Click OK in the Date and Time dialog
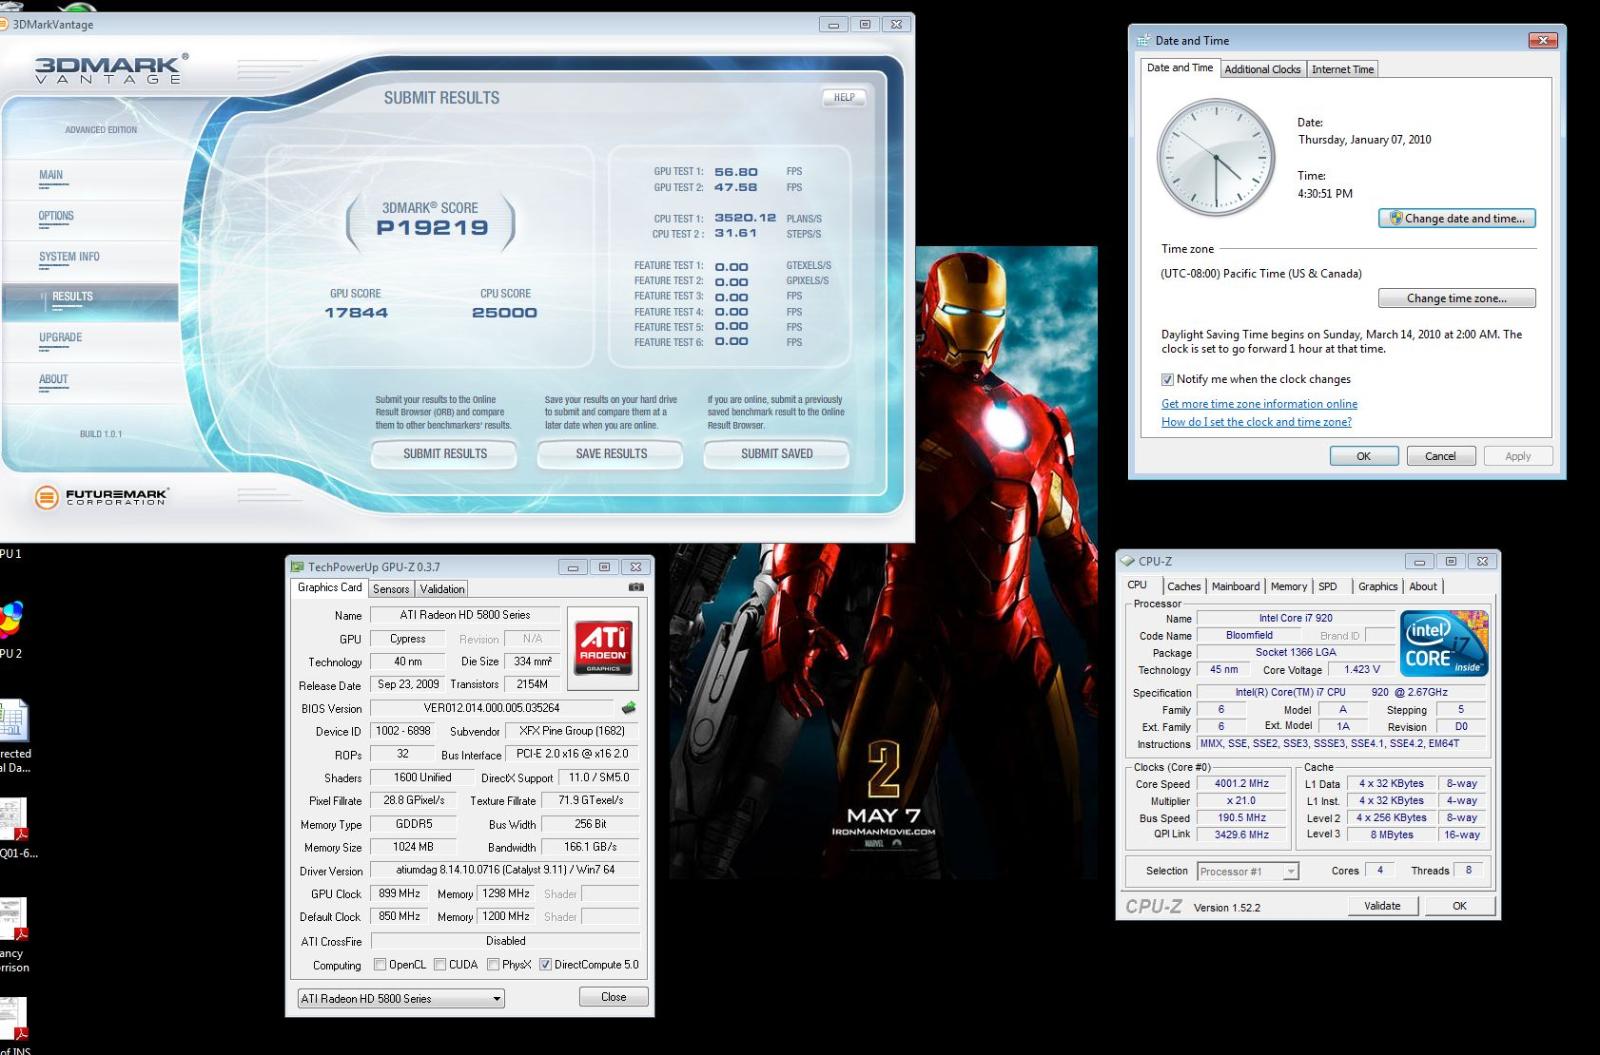The image size is (1600, 1055). pos(1363,456)
